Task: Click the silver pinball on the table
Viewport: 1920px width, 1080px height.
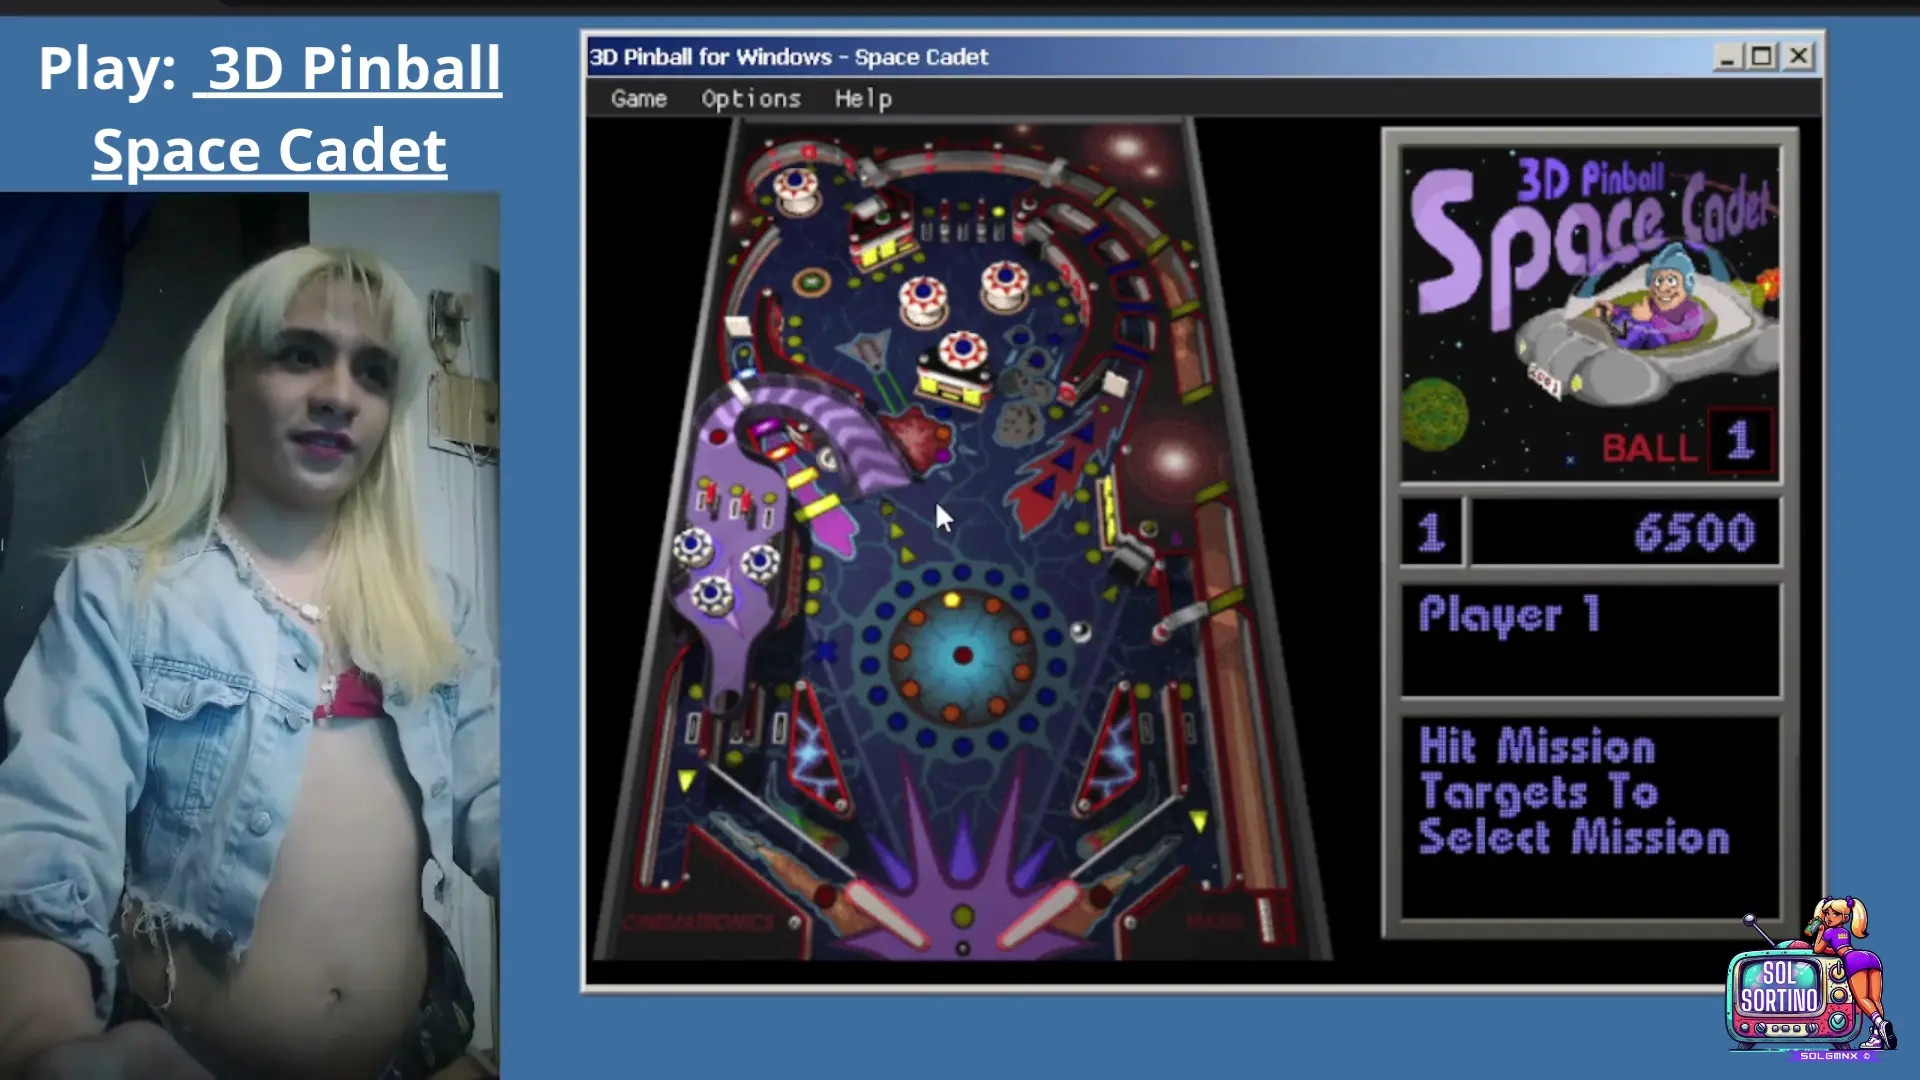Action: (x=1080, y=631)
